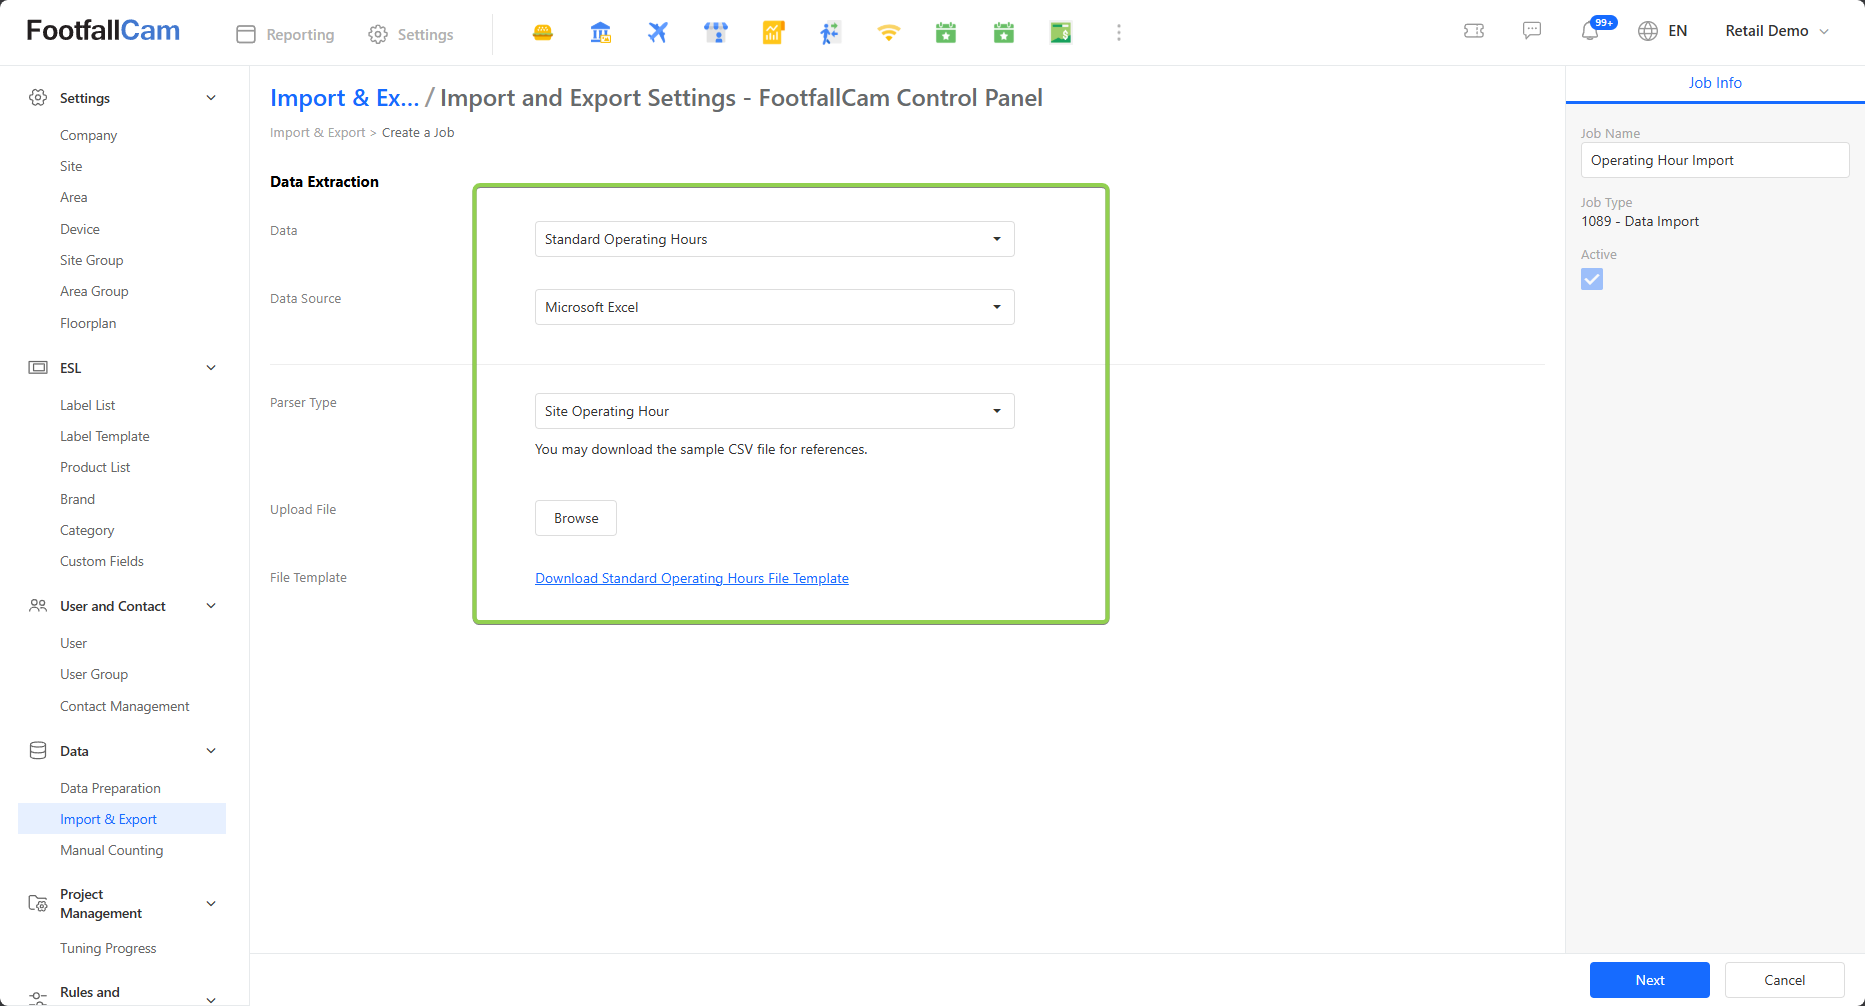This screenshot has width=1865, height=1006.
Task: Click the Next button
Action: pos(1650,980)
